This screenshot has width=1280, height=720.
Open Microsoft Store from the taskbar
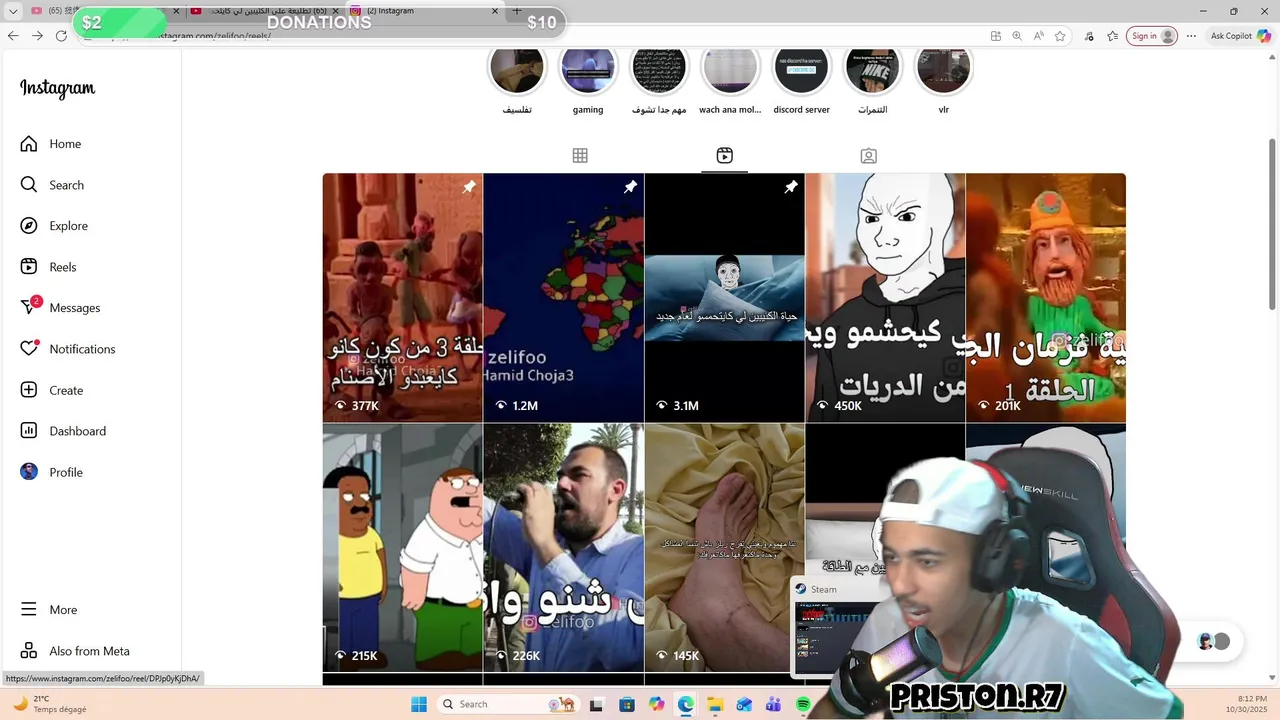coord(627,704)
